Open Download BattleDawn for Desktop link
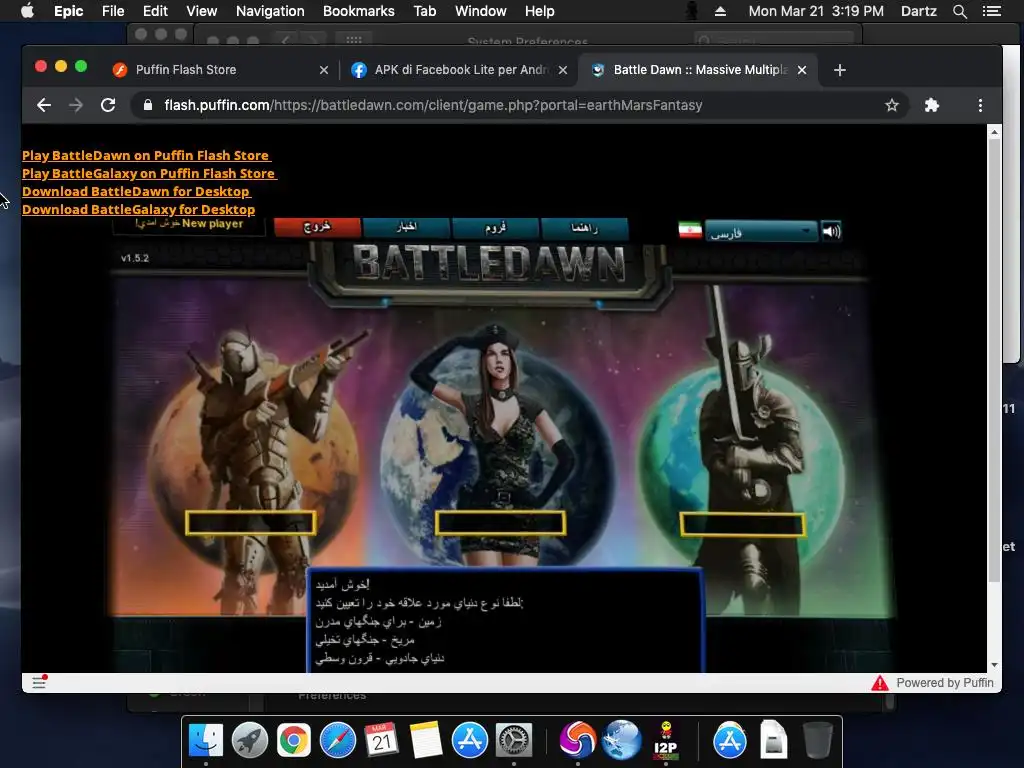This screenshot has height=768, width=1024. pos(136,191)
